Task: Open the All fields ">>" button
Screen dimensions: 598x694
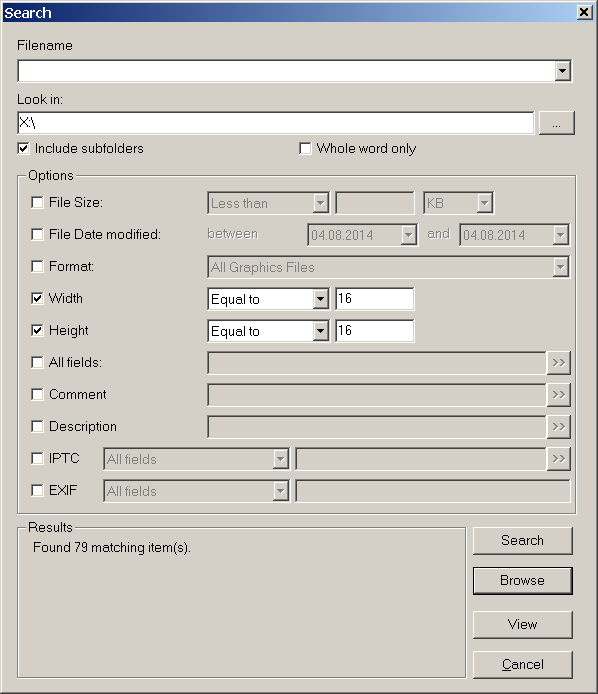Action: pos(559,363)
